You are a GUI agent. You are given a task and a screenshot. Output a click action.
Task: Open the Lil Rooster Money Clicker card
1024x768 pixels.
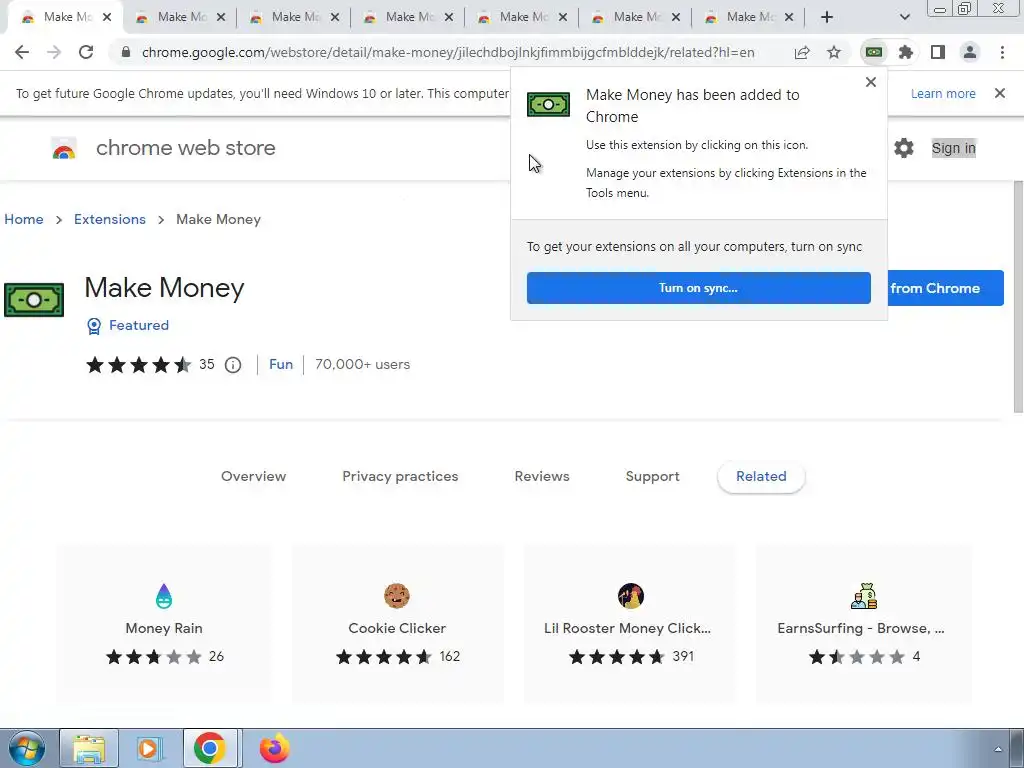tap(630, 624)
